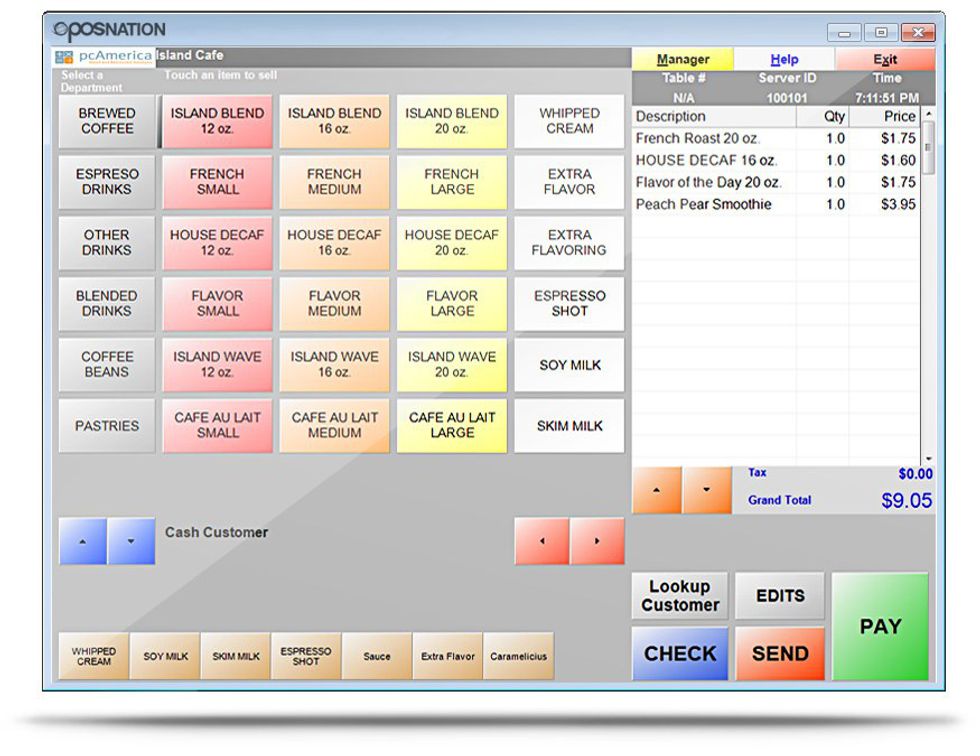This screenshot has width=980, height=756.
Task: Tap the Caramelicius modifier in bottom bar
Action: coord(518,657)
